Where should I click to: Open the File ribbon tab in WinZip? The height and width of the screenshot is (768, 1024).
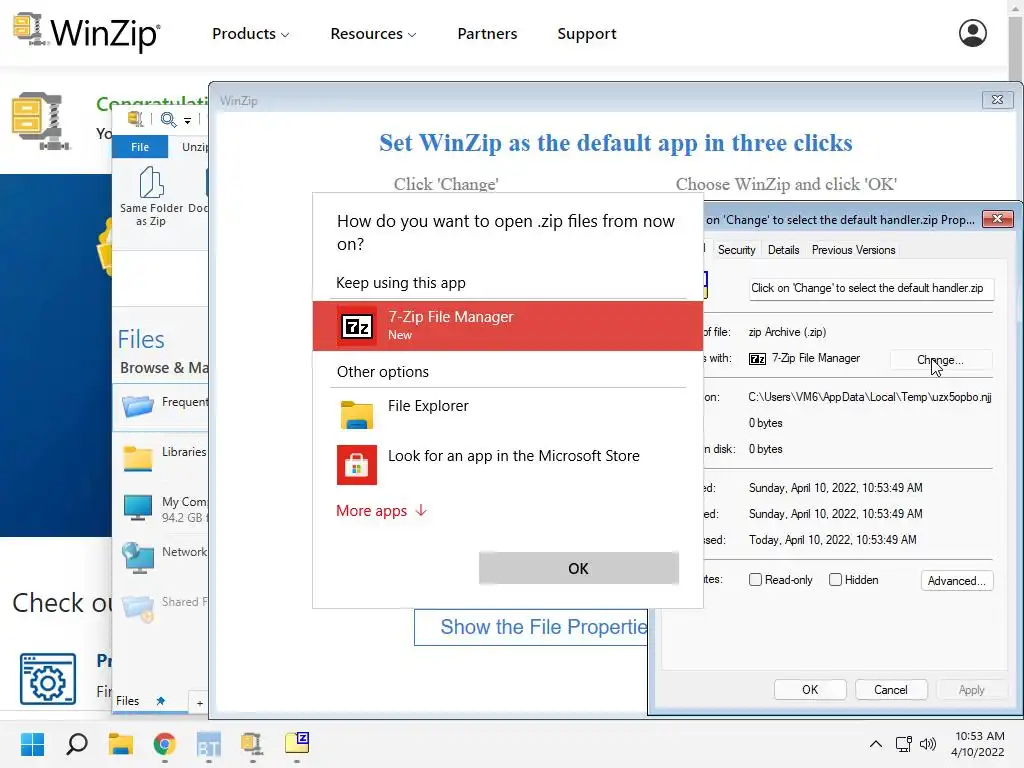point(140,147)
